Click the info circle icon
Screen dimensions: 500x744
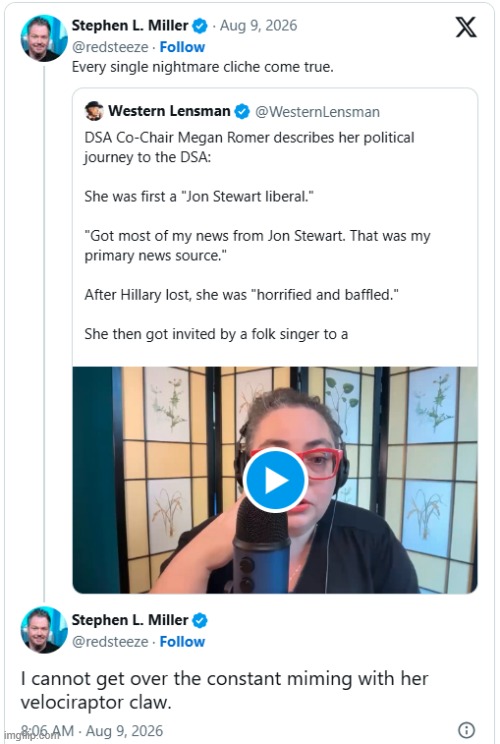coord(466,729)
